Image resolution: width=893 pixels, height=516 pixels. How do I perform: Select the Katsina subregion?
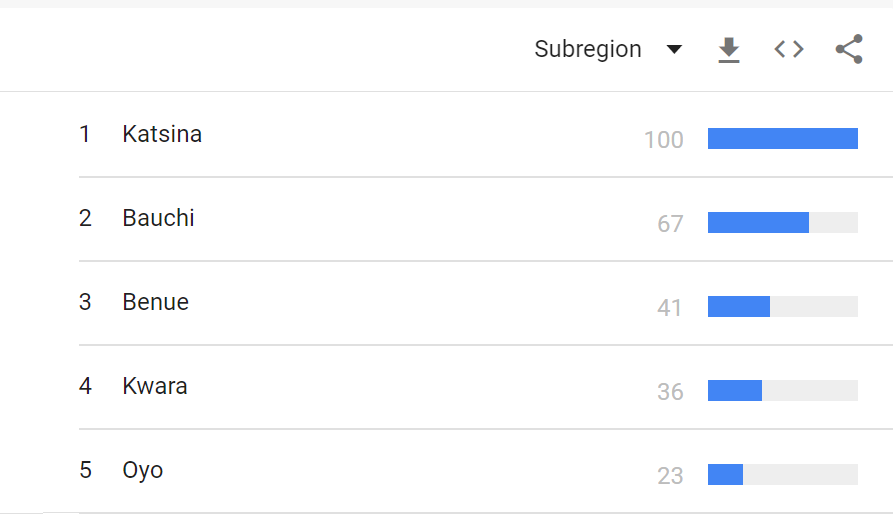pos(162,134)
